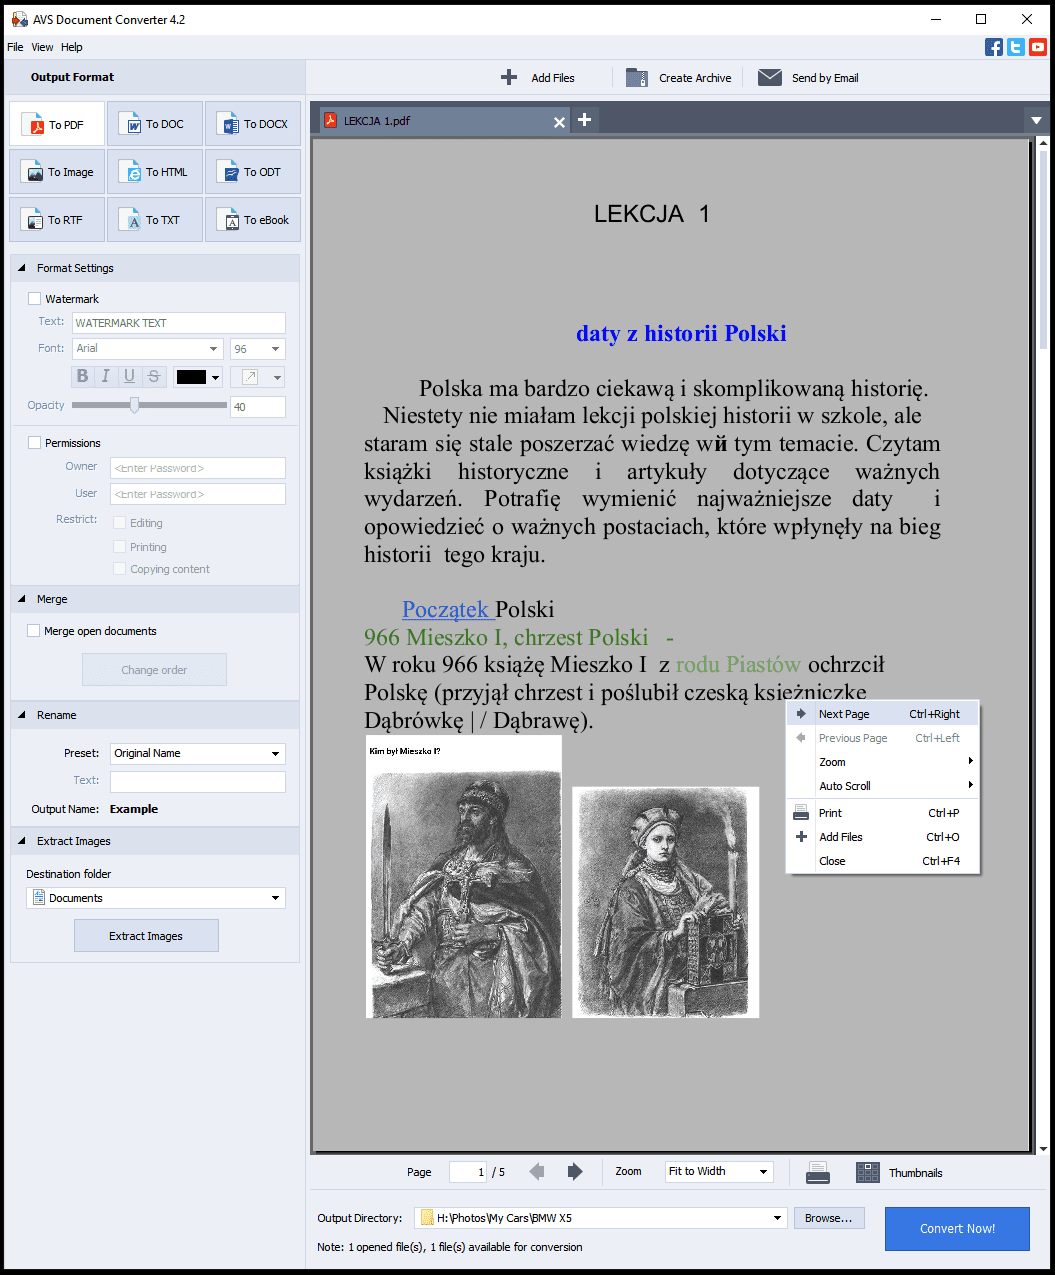
Task: Toggle underline watermark text
Action: click(129, 376)
